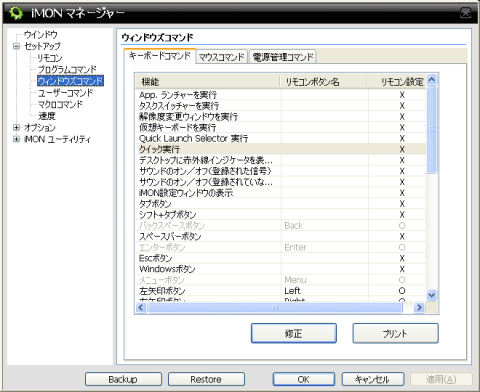Click the horizontal scrollbar thumb
Viewport: 480px width, 392px height.
275,307
